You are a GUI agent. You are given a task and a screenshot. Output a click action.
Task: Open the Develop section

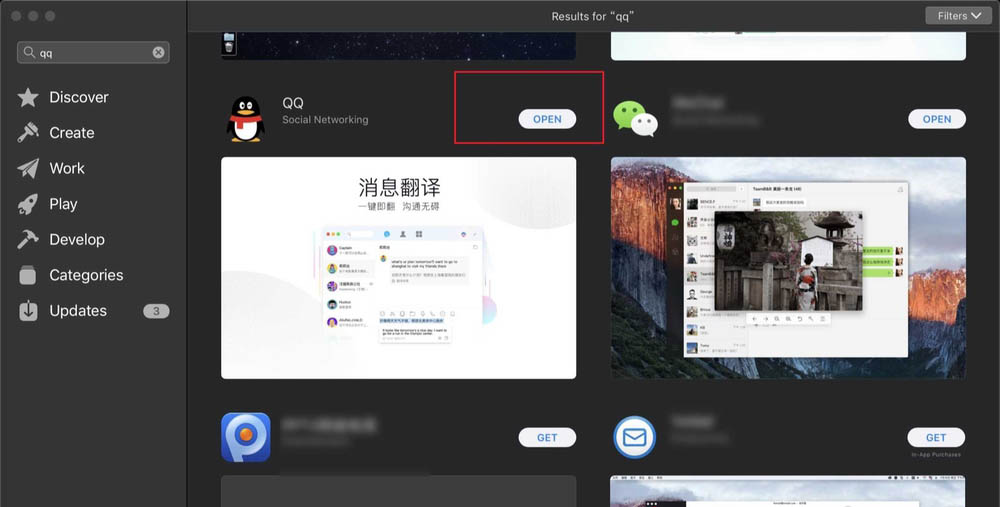77,239
